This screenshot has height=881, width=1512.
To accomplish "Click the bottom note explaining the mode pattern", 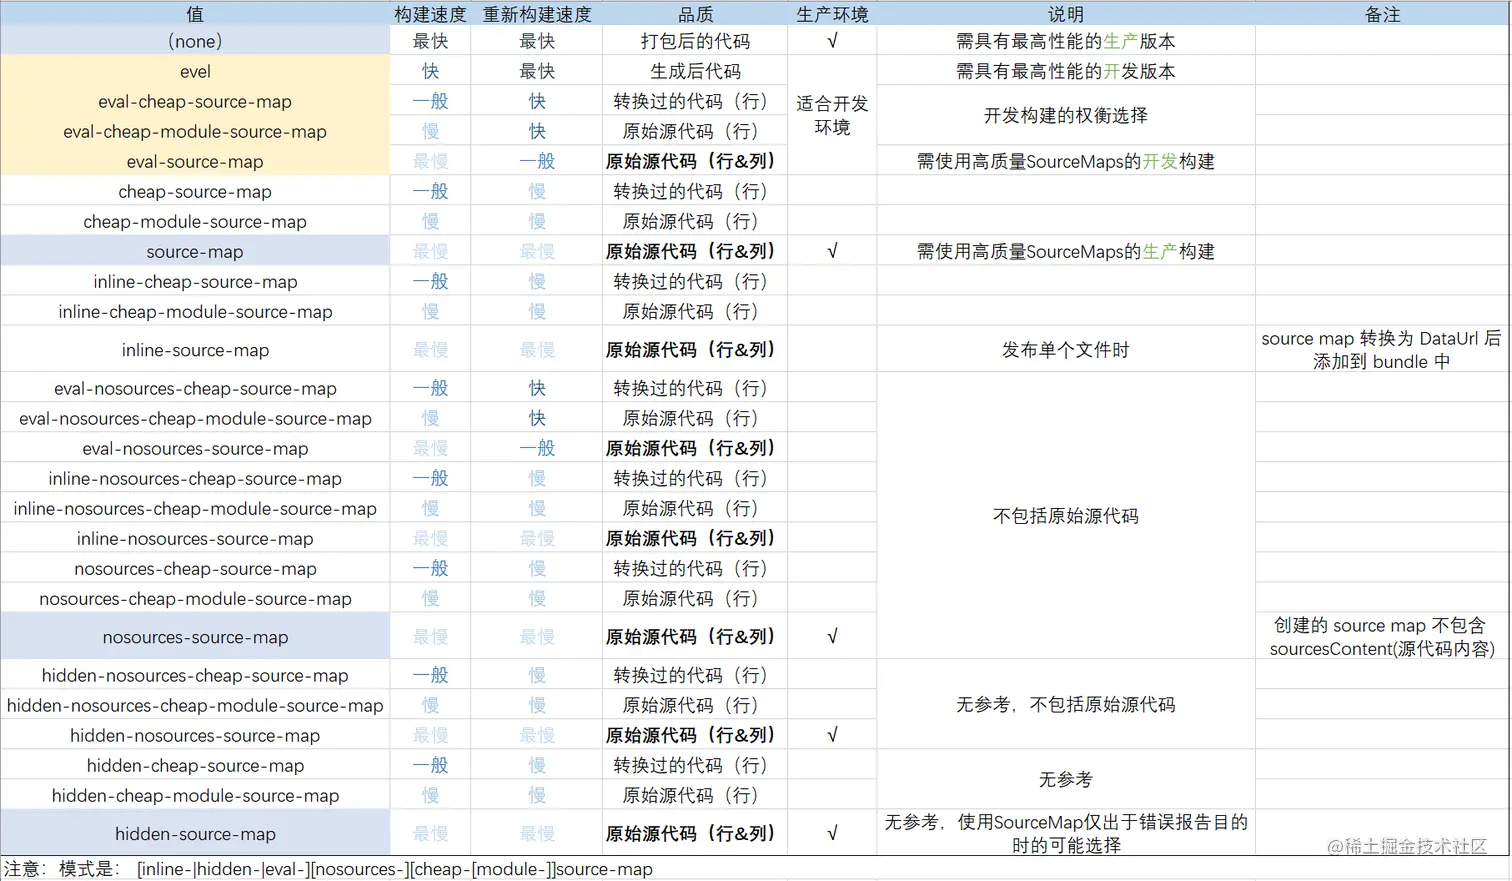I will tap(330, 869).
